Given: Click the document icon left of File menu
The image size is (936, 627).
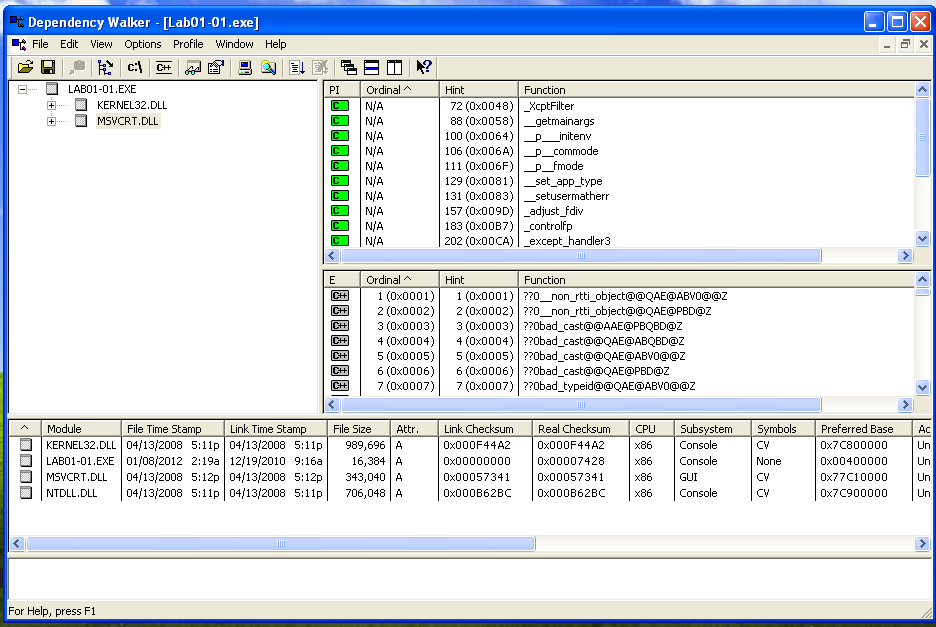Looking at the screenshot, I should (19, 44).
